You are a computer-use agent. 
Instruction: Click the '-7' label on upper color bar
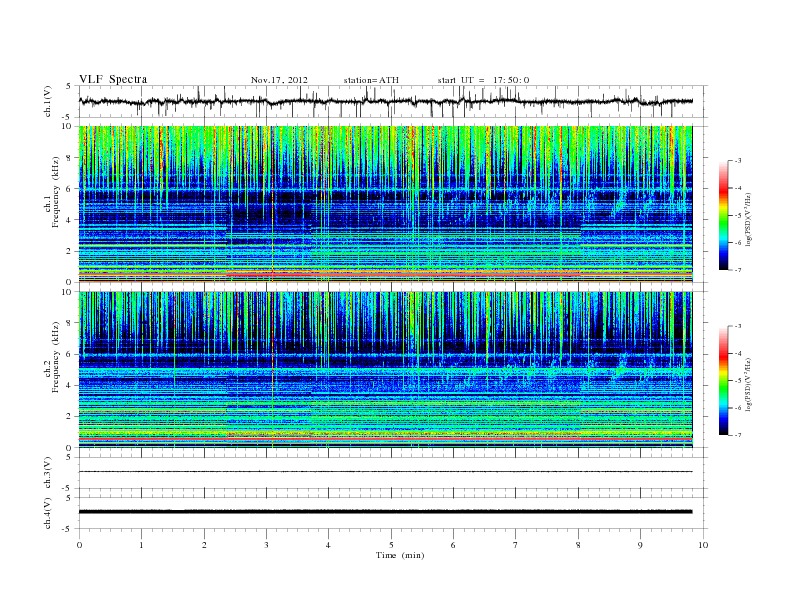pos(738,270)
